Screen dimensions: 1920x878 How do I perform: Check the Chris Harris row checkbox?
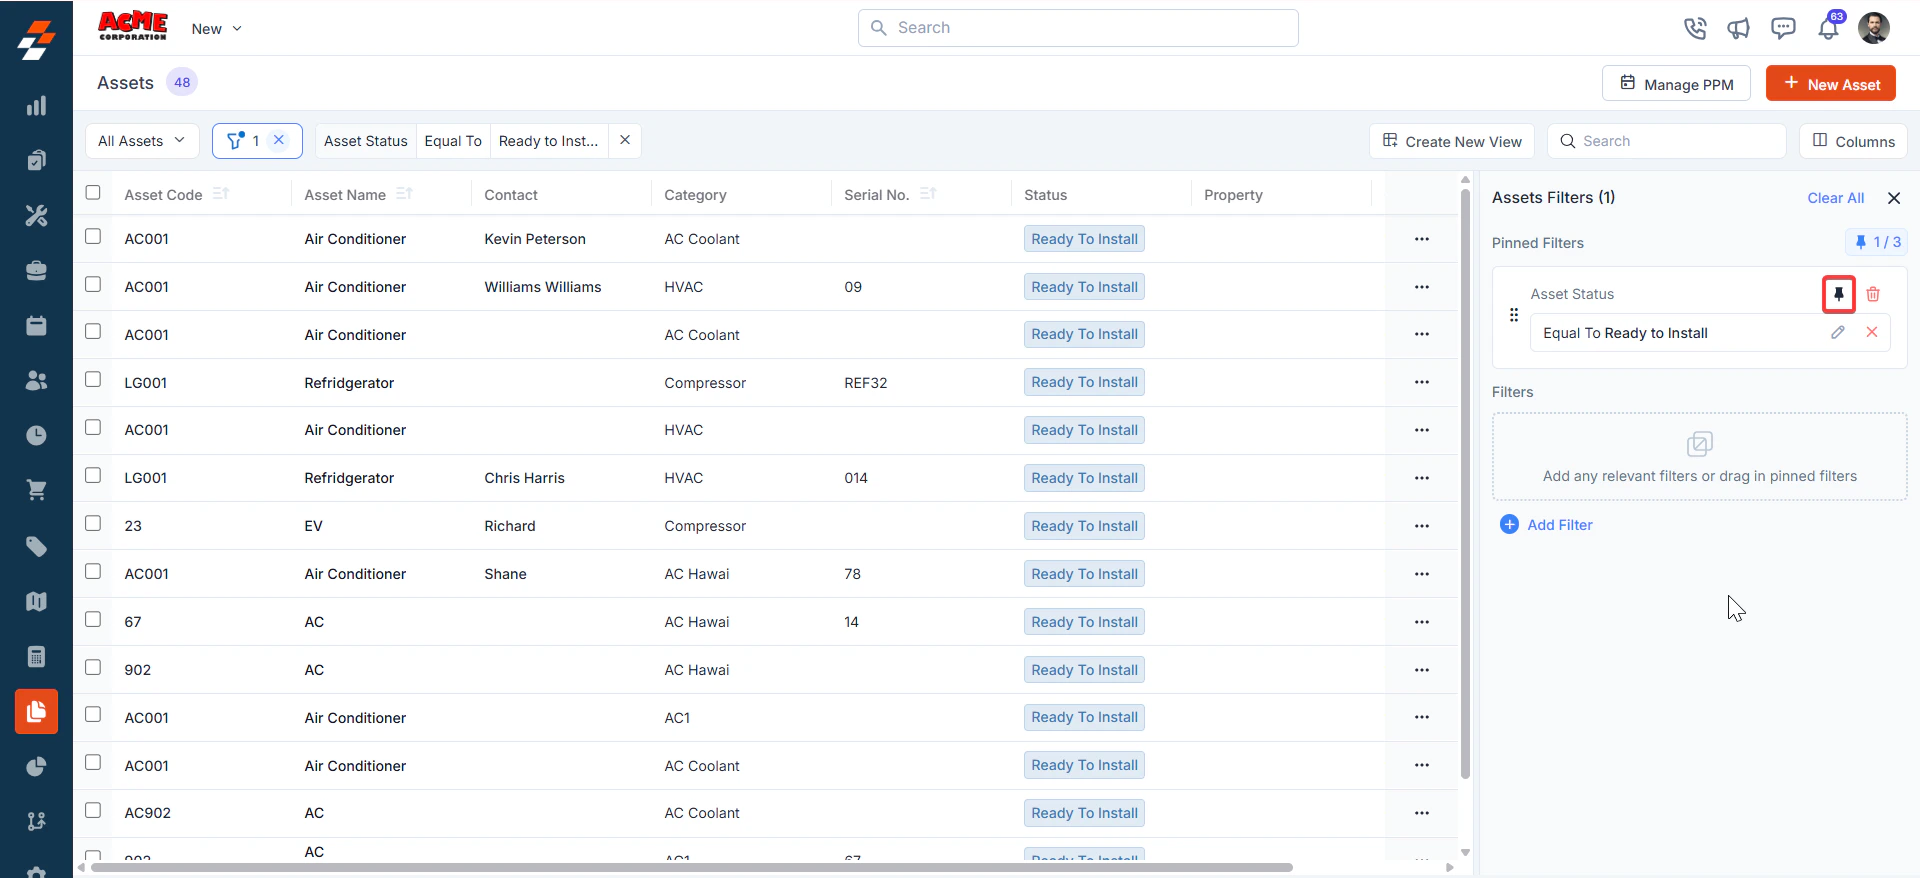(x=93, y=475)
